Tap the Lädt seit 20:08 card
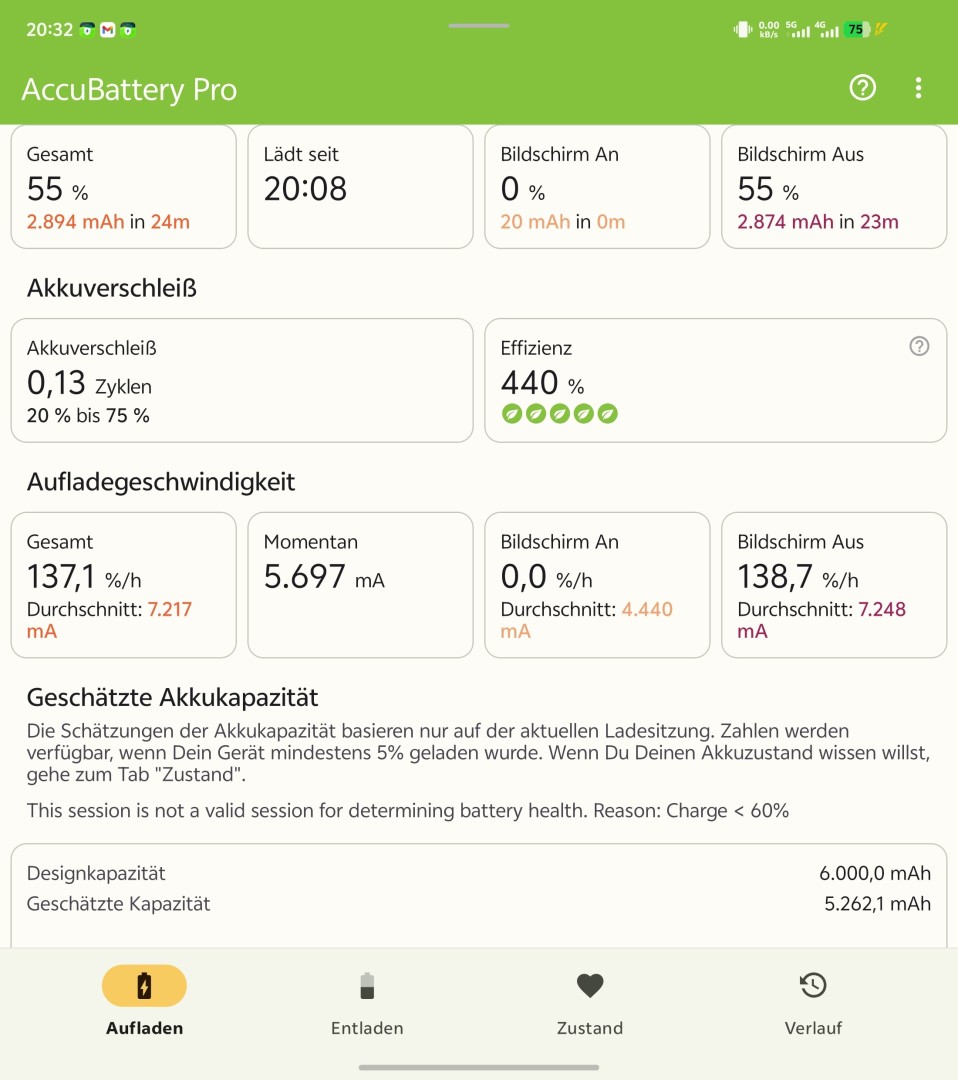The image size is (958, 1080). point(360,187)
